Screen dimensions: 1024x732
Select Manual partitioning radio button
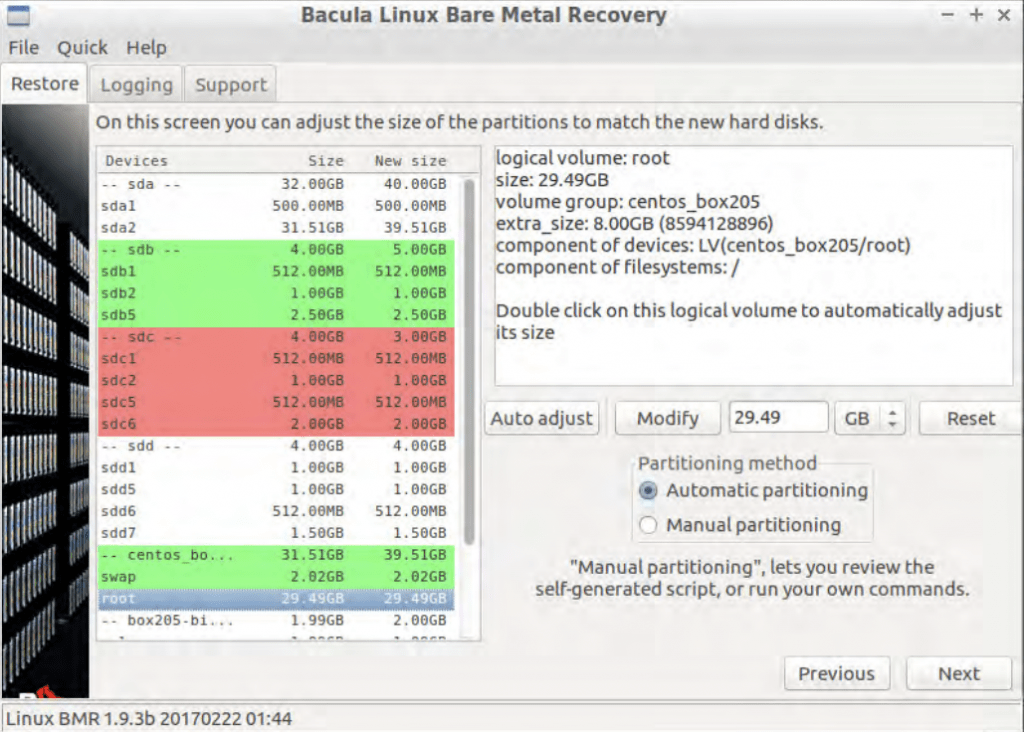[x=649, y=525]
